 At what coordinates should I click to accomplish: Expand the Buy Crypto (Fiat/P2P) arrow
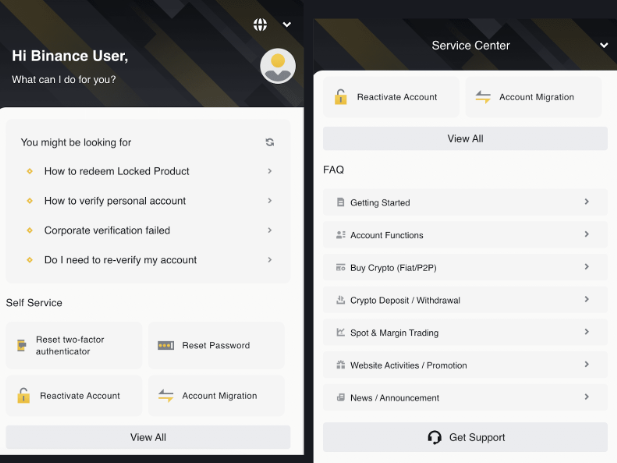(586, 268)
